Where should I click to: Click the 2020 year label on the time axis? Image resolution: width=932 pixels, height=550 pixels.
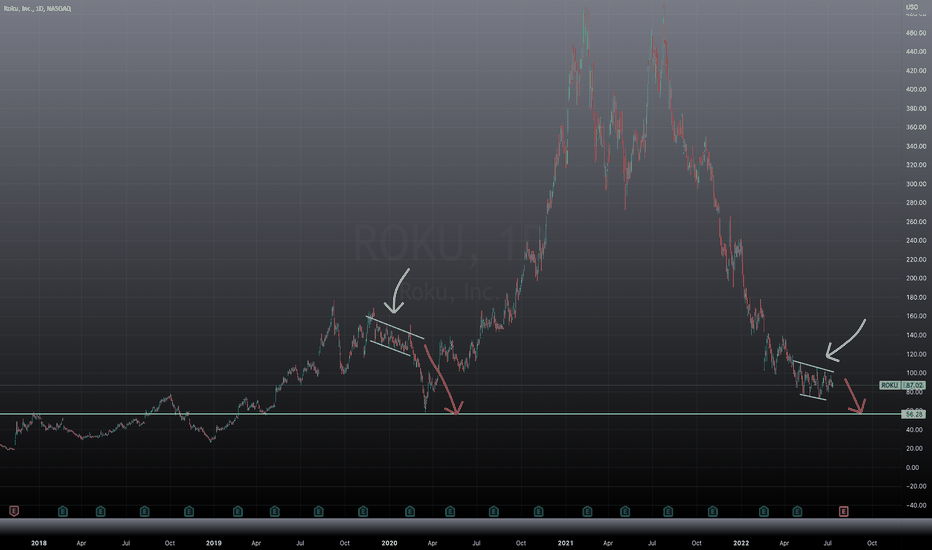[389, 543]
